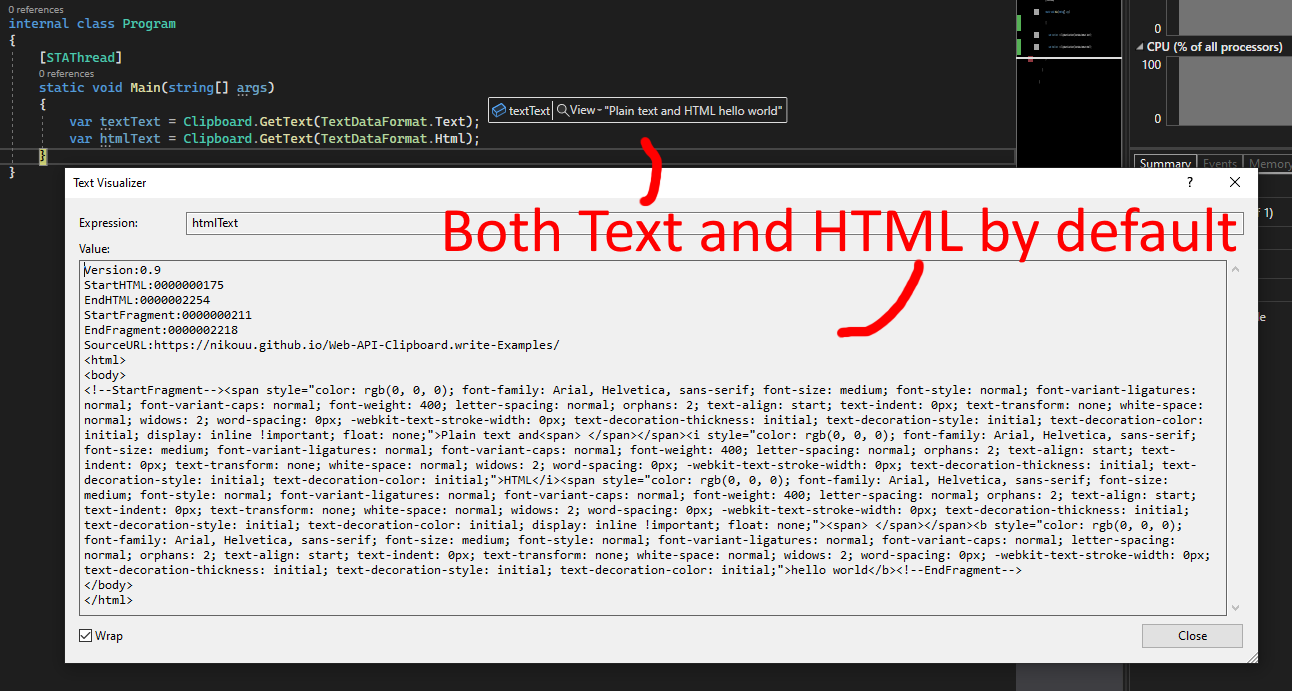The image size is (1292, 691).
Task: Click the yellow execution marker in the editor gutter
Action: pos(42,156)
